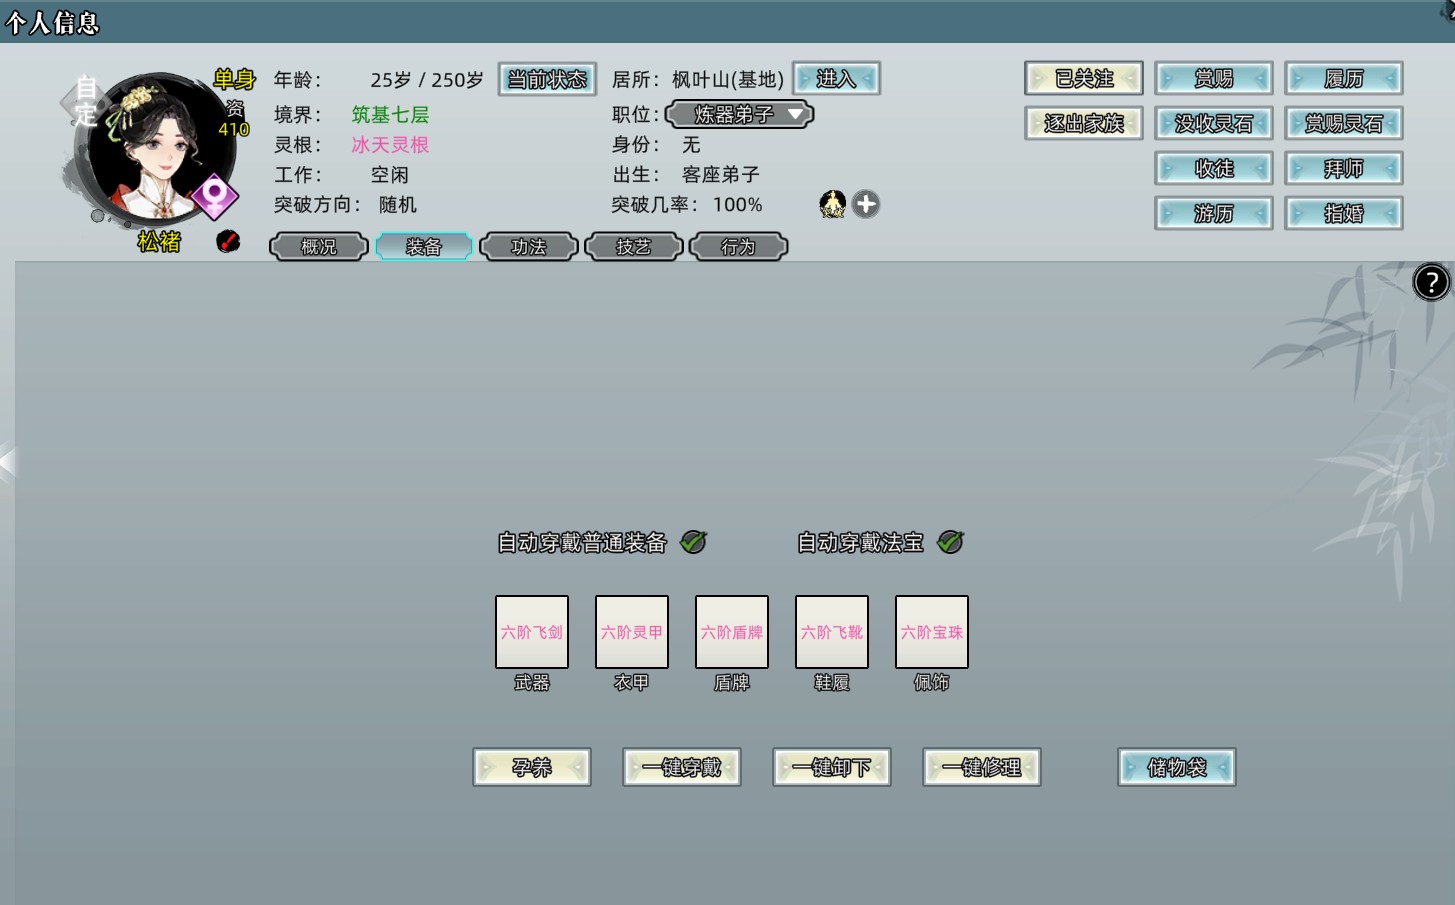
Task: Click the red edit name icon
Action: pyautogui.click(x=228, y=241)
